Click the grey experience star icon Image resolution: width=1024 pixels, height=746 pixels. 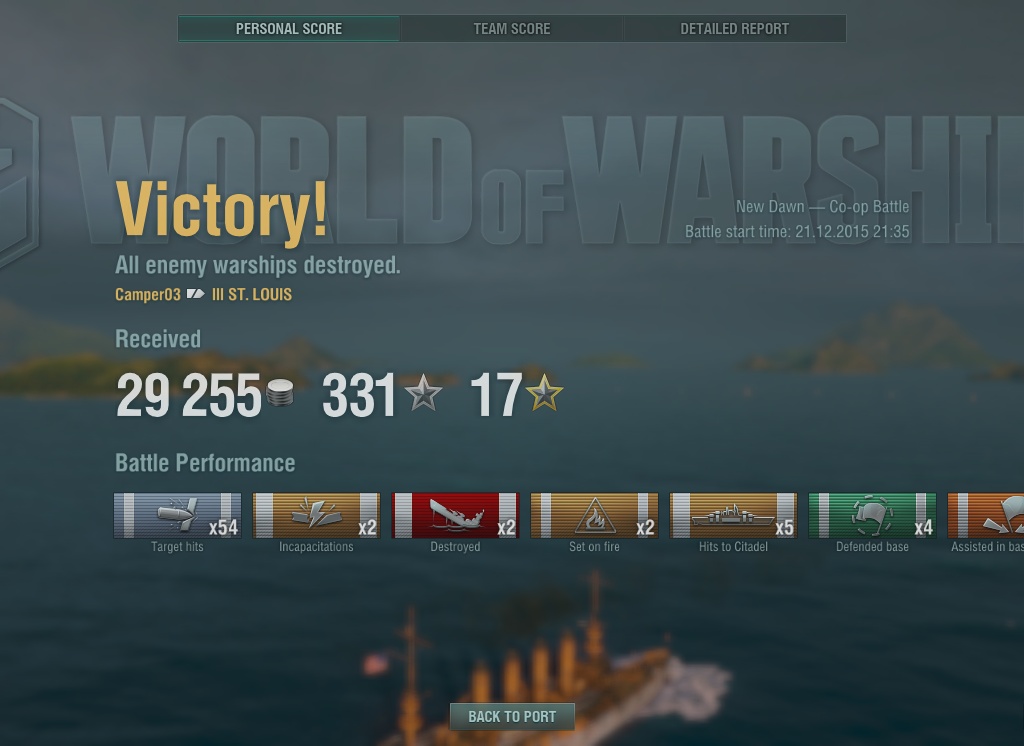[423, 393]
